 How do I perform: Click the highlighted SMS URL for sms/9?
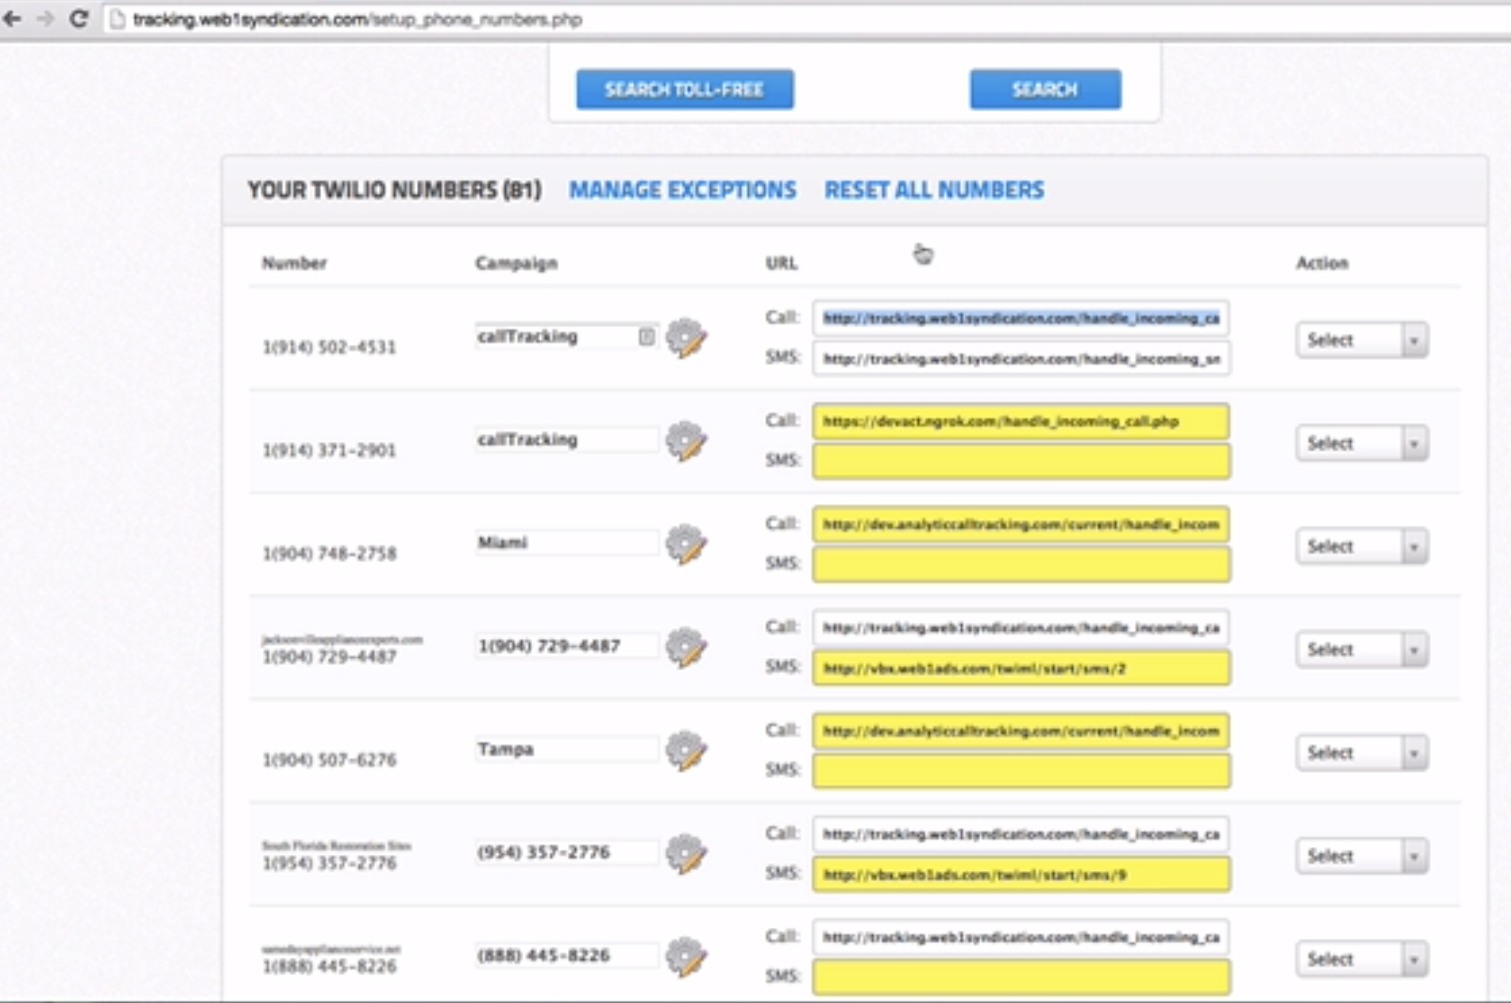click(x=1019, y=874)
